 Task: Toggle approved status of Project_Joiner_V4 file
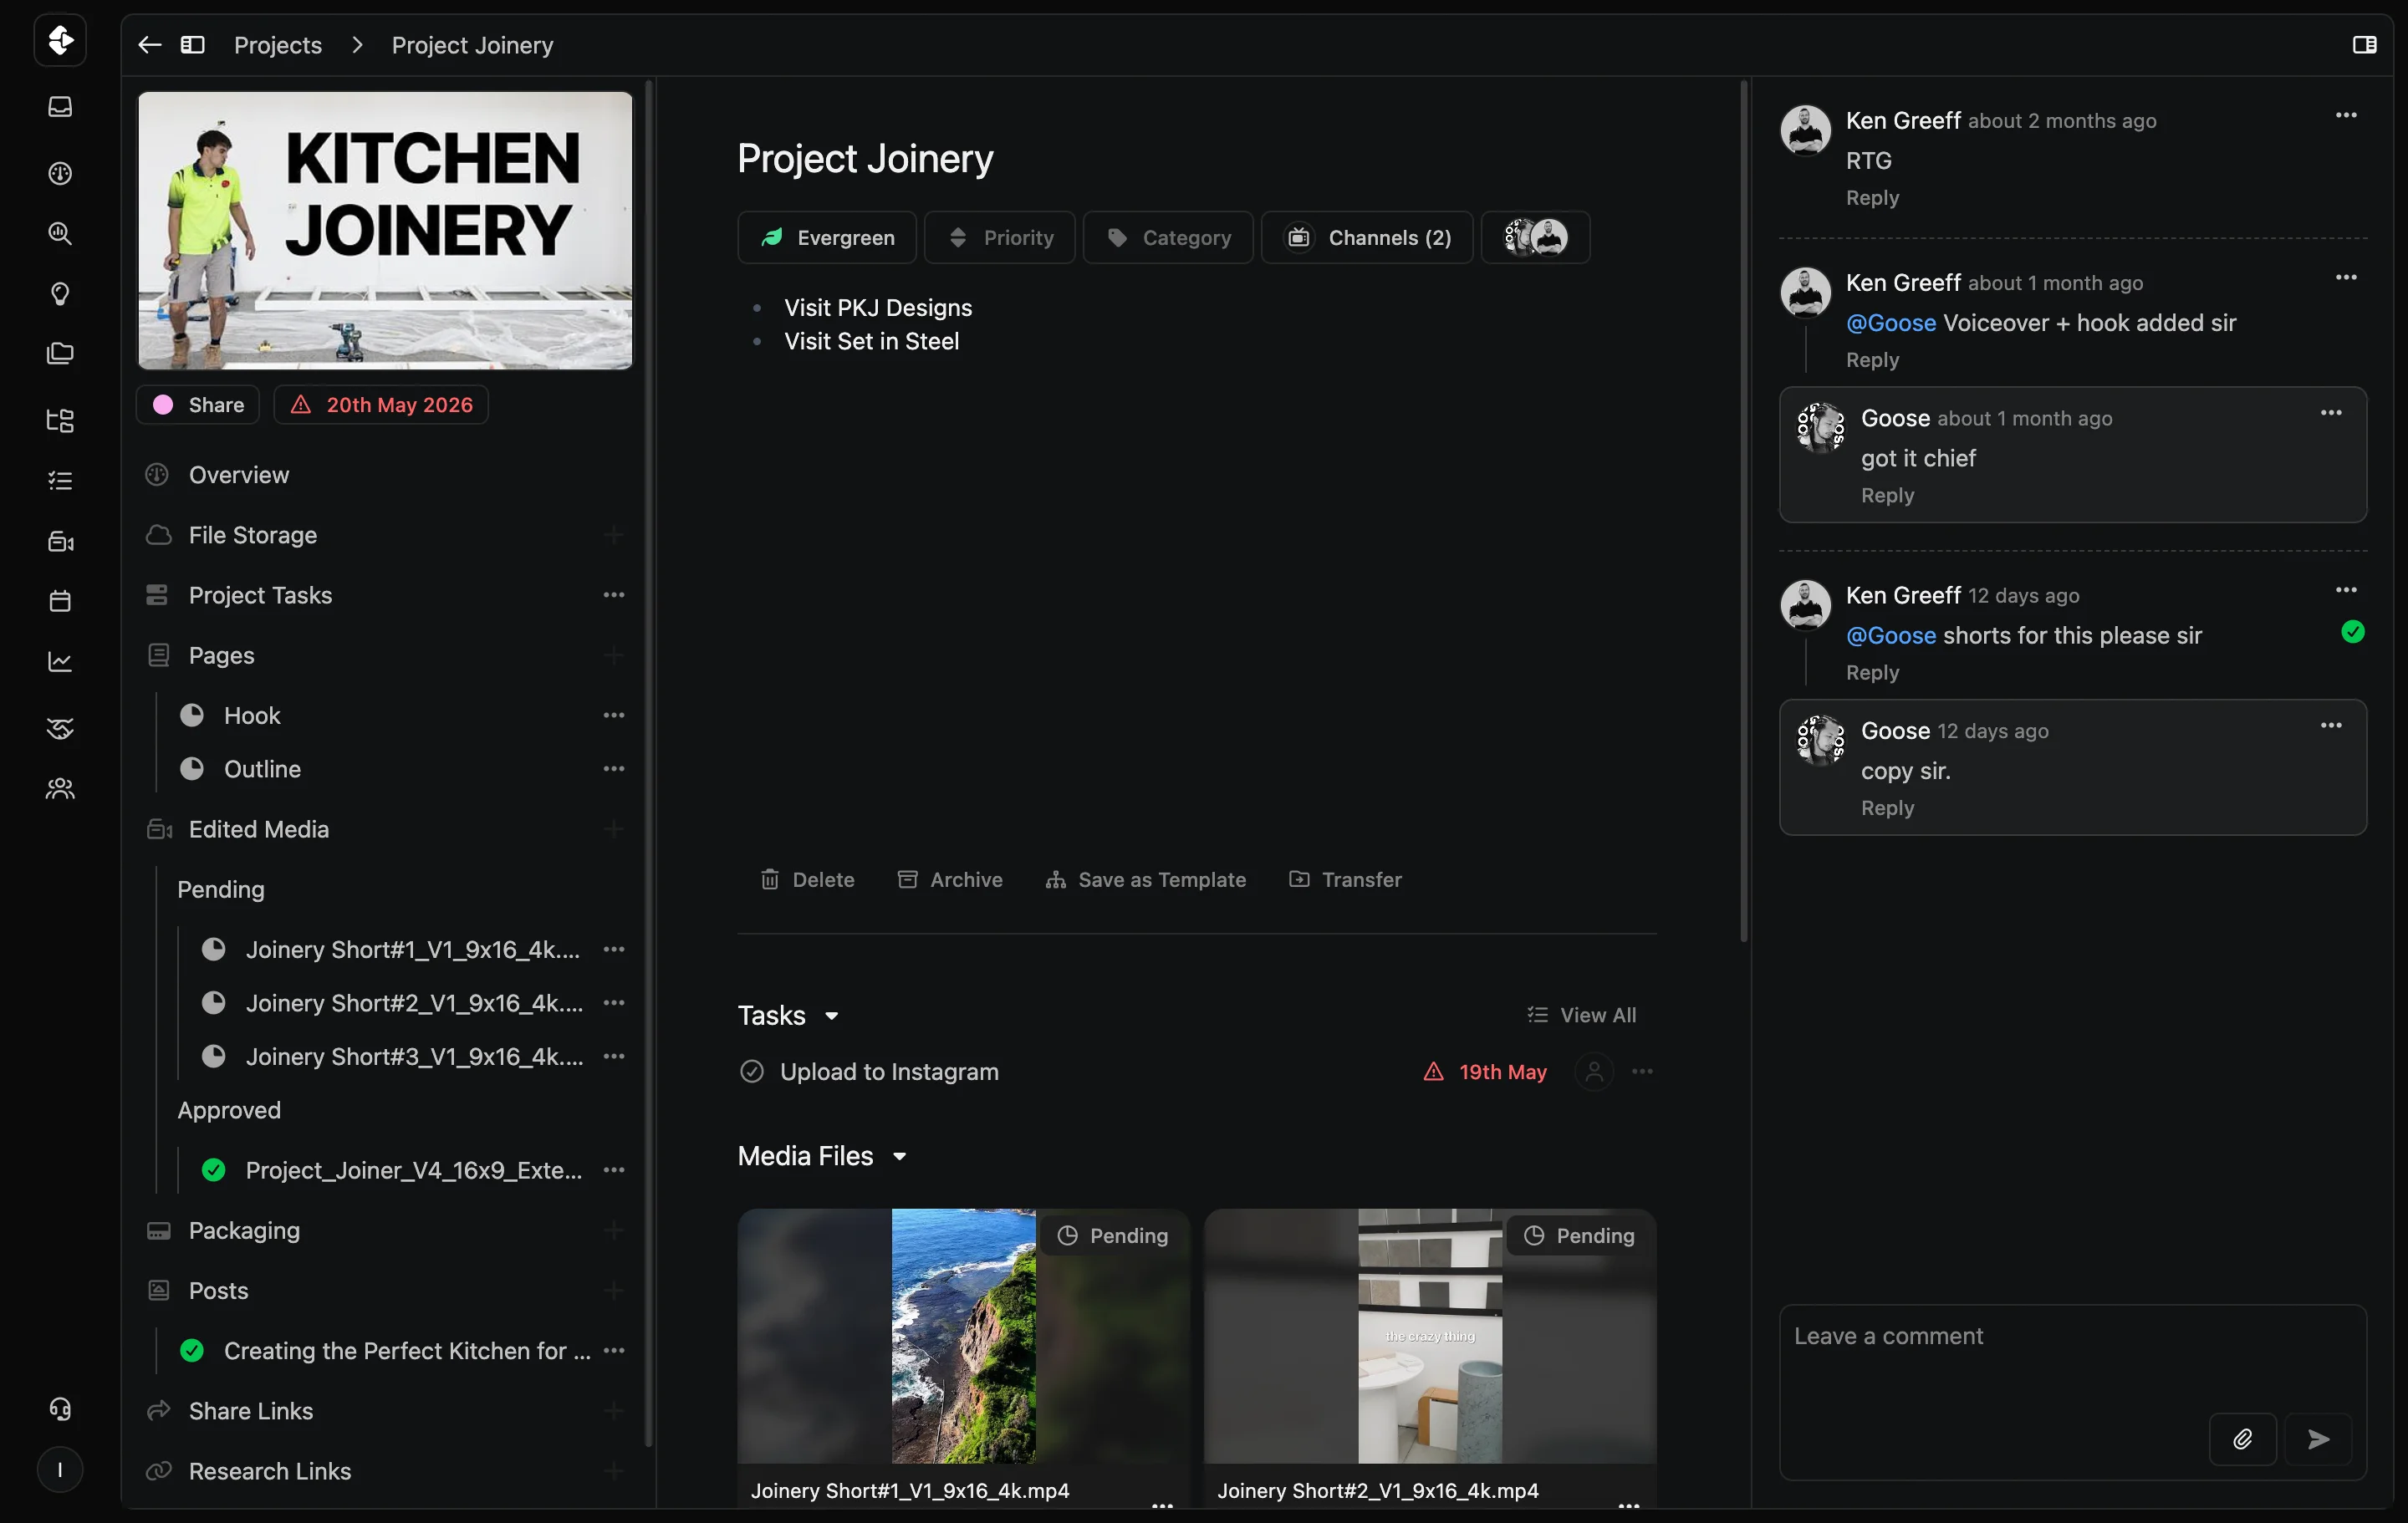coord(213,1170)
